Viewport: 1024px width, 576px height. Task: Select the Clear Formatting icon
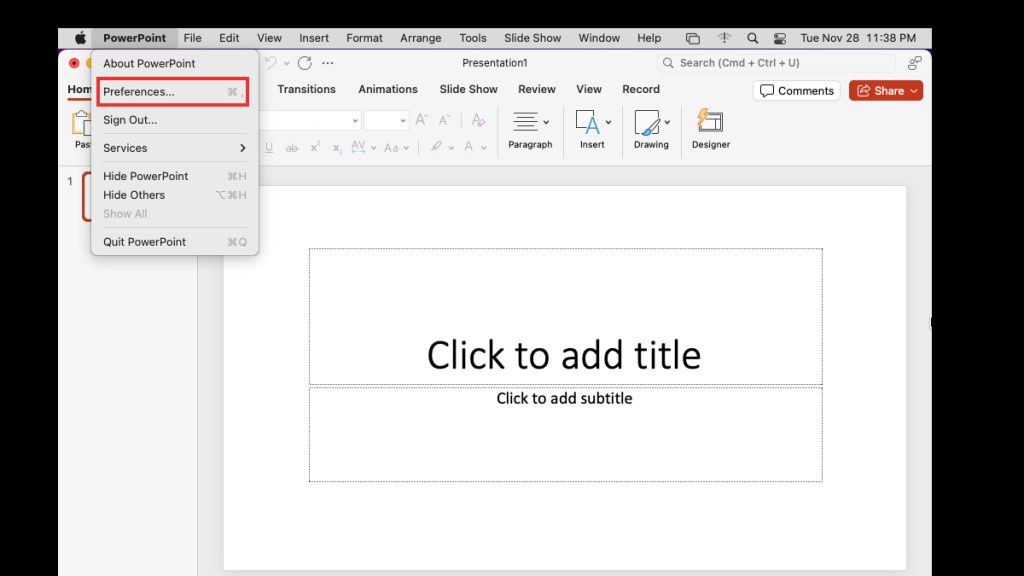[x=477, y=119]
